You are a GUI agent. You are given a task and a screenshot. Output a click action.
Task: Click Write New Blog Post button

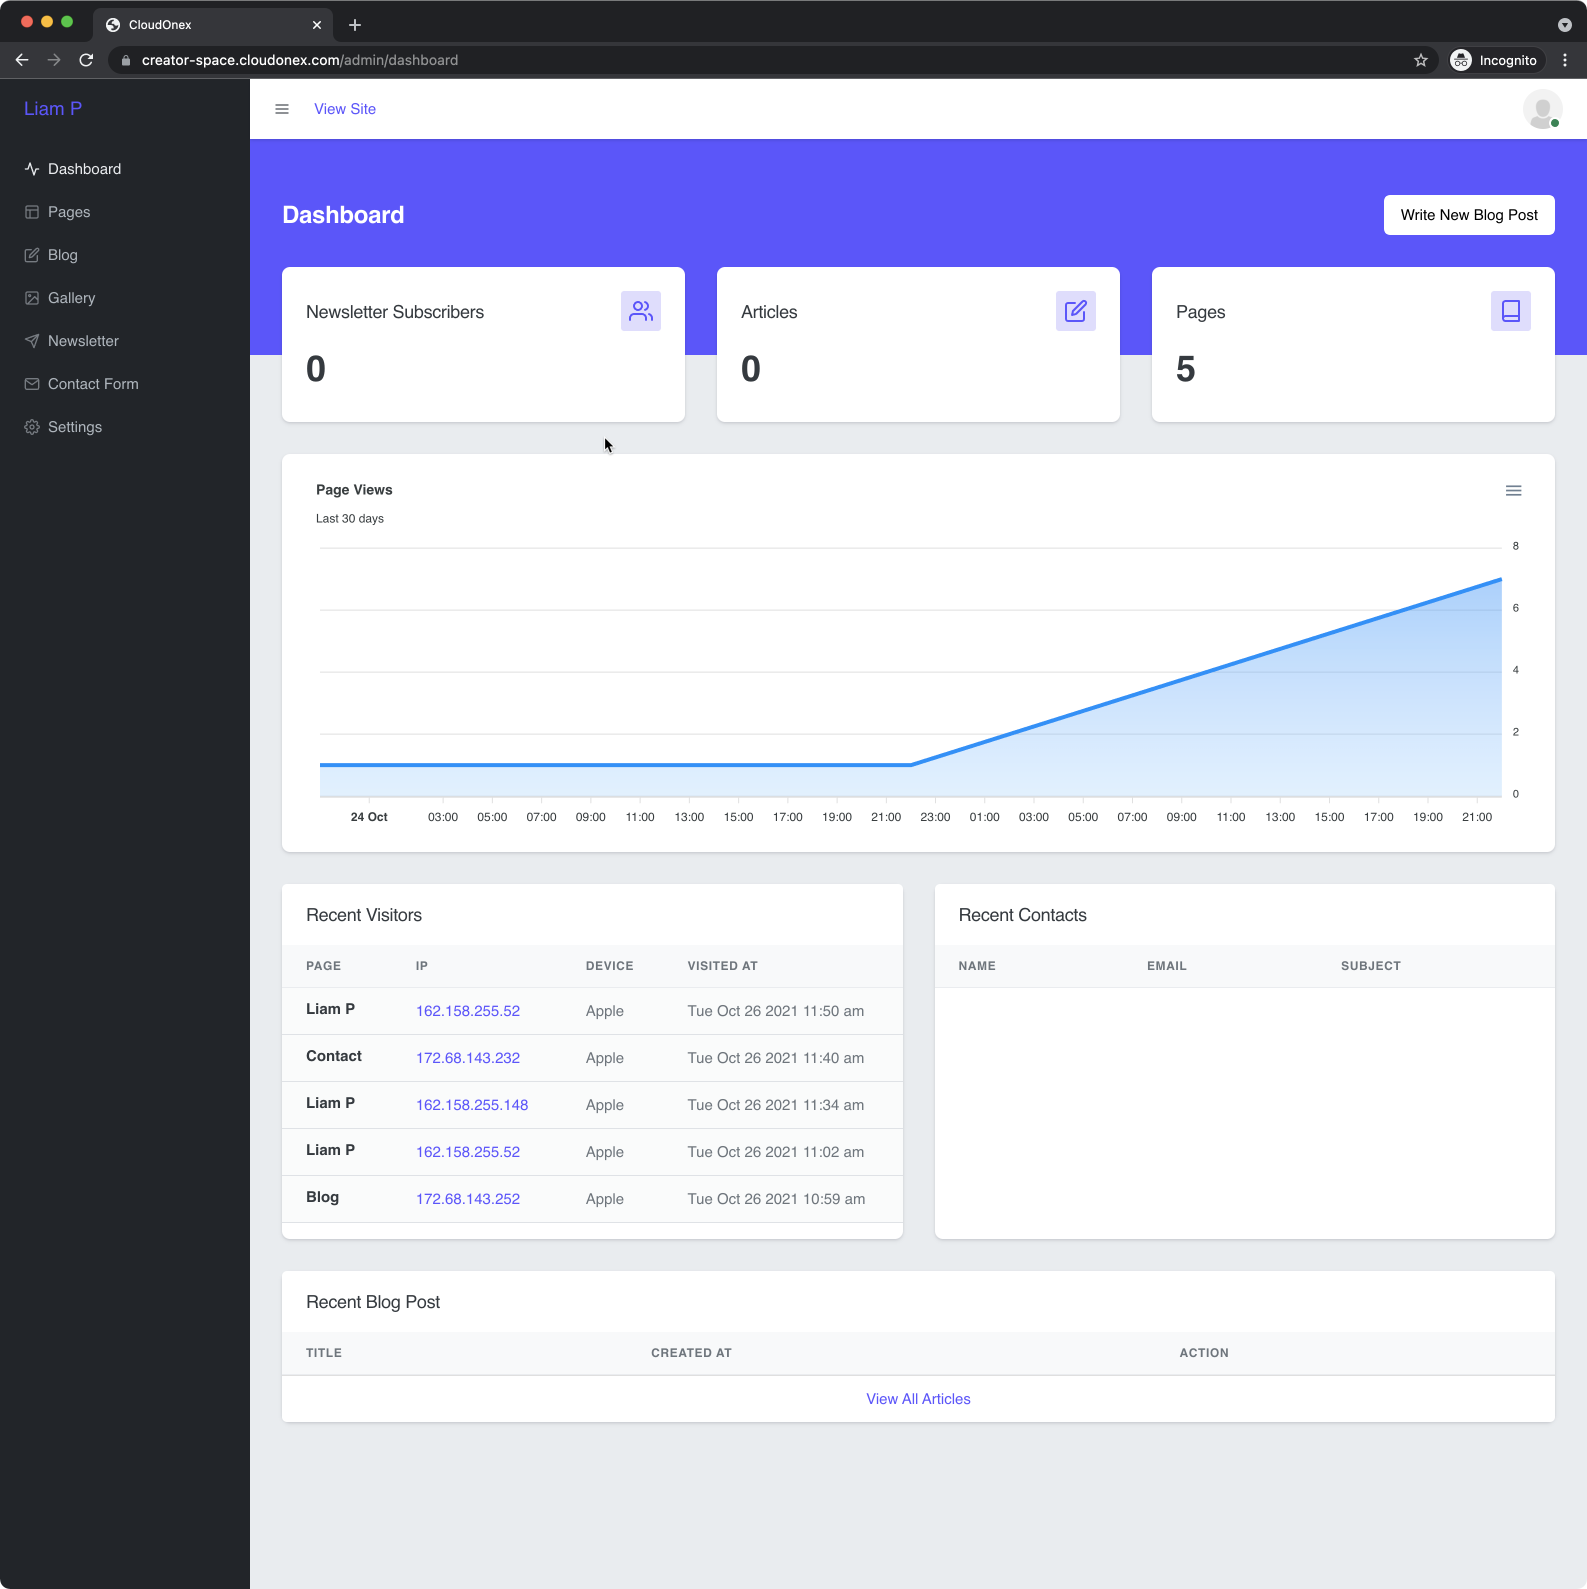[1469, 215]
